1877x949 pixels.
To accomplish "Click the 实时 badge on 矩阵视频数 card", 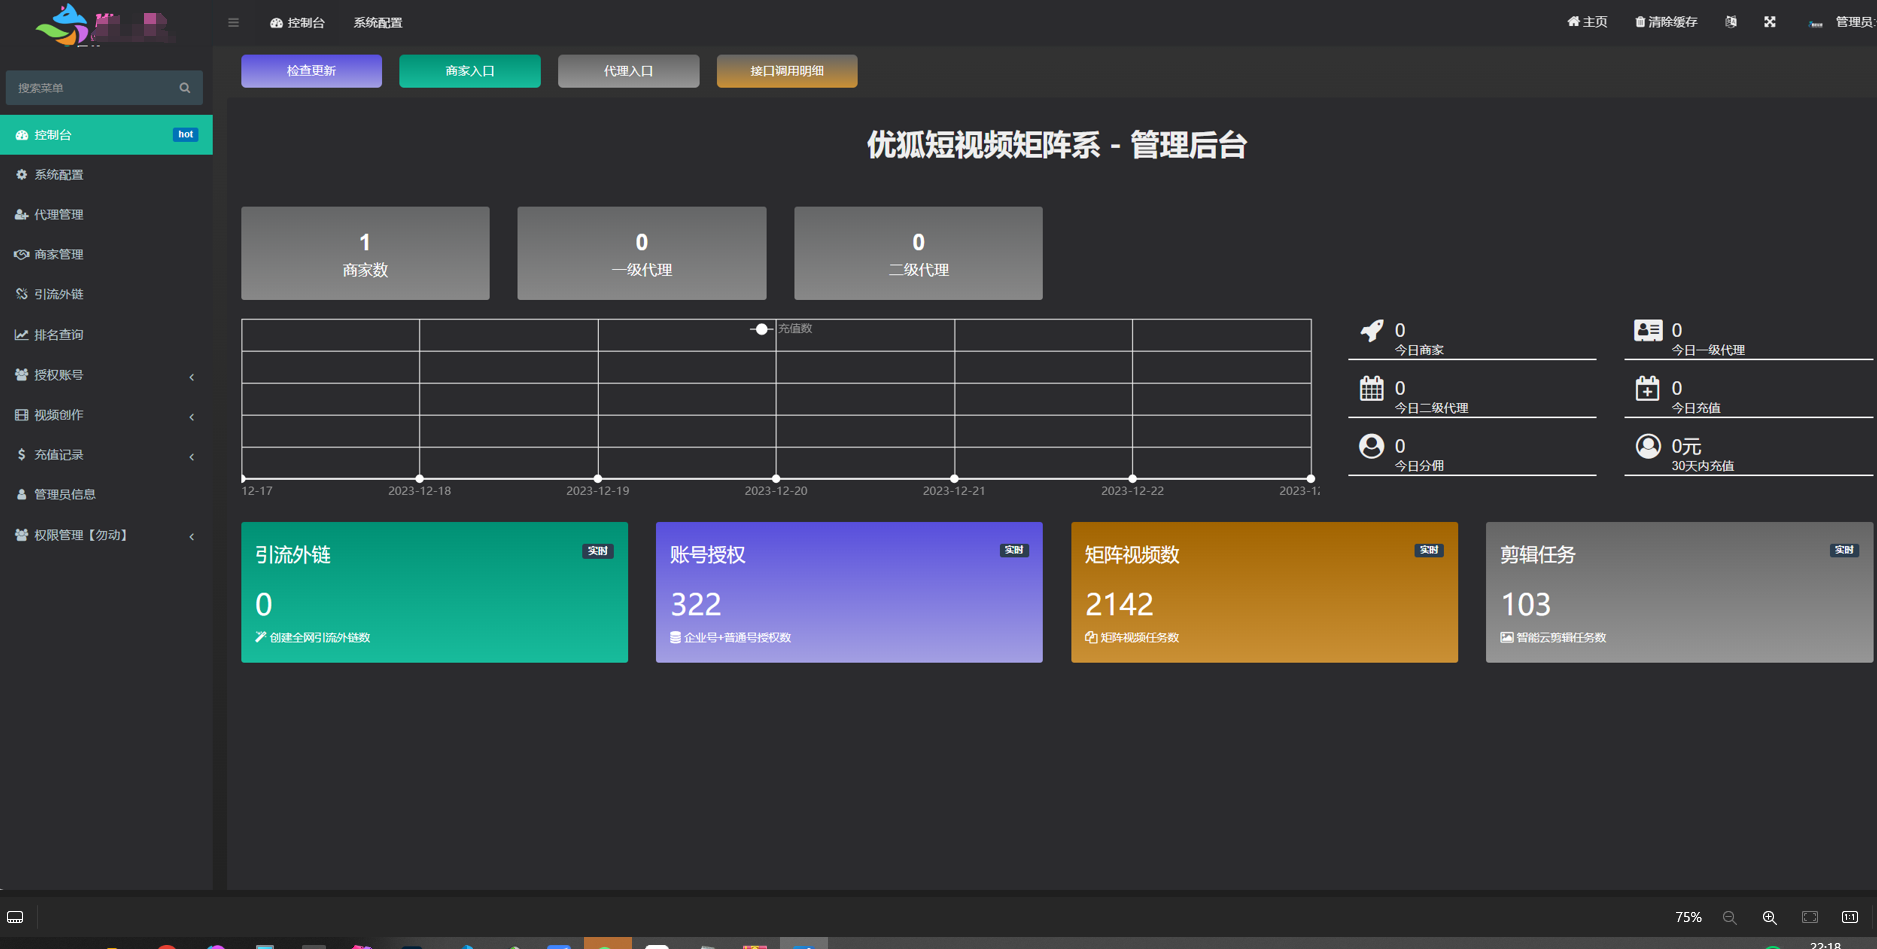I will point(1429,550).
